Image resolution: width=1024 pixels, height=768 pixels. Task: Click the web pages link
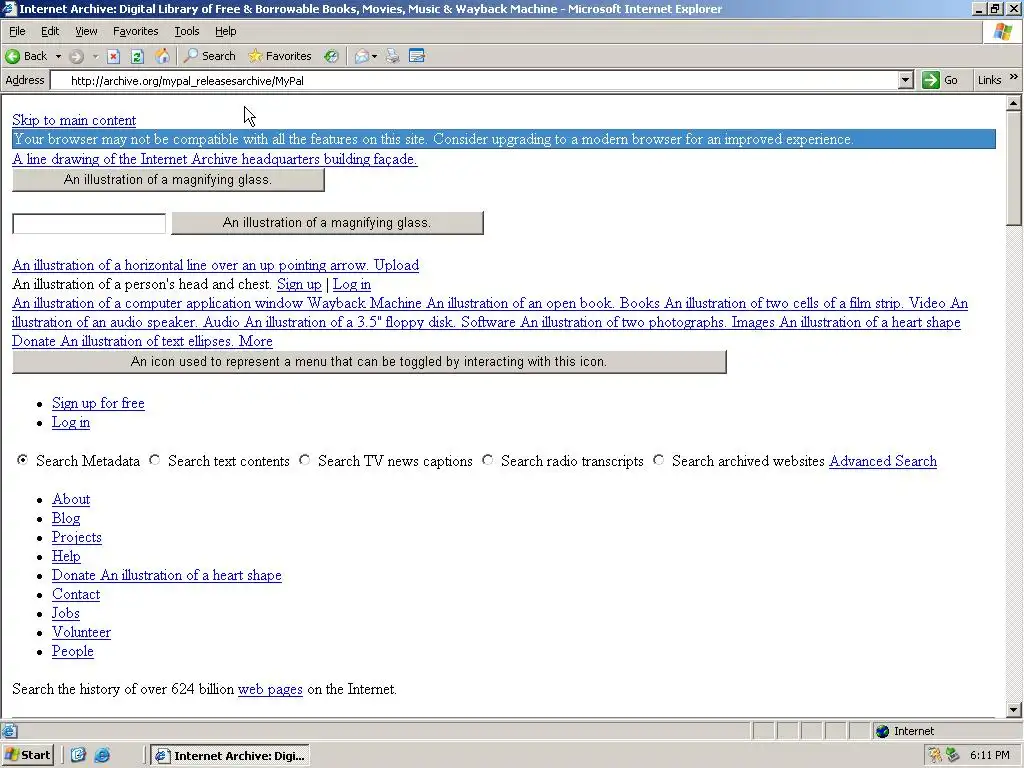click(270, 689)
